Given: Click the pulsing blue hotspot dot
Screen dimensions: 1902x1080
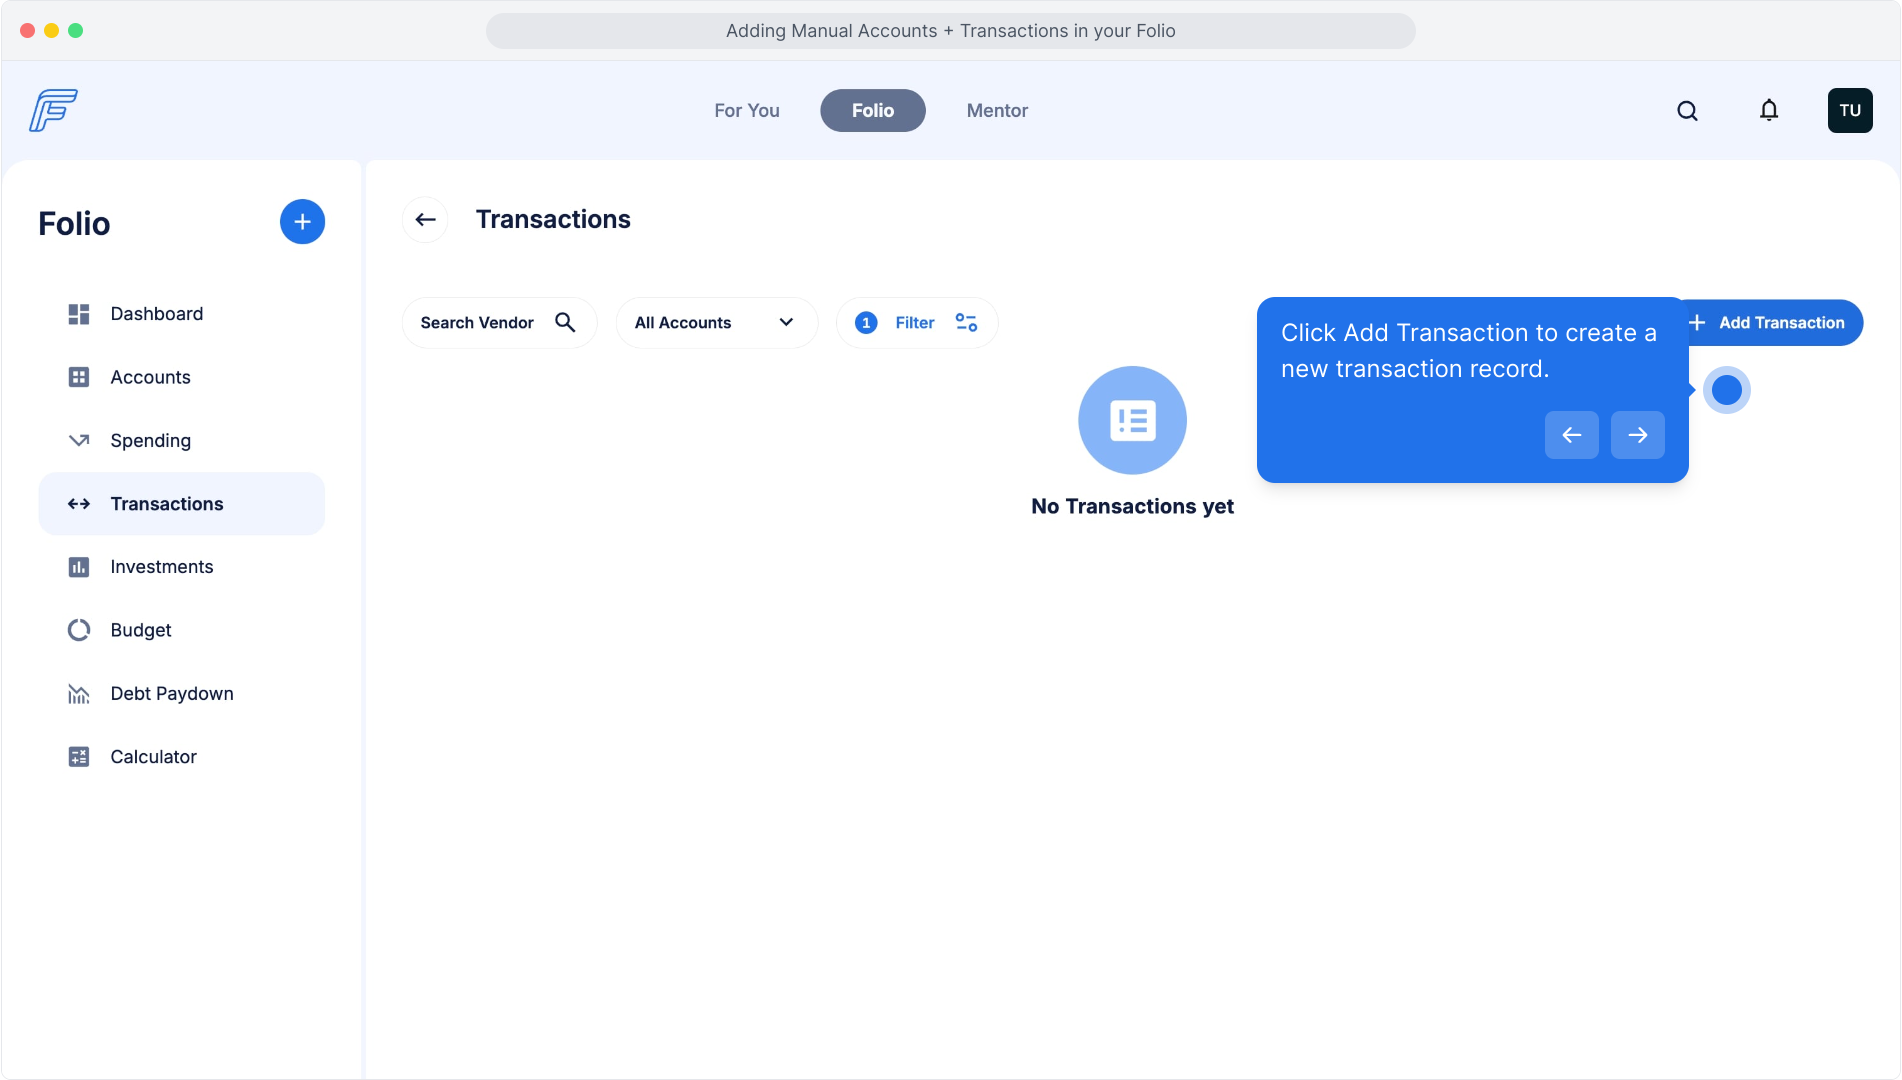Looking at the screenshot, I should [1726, 390].
